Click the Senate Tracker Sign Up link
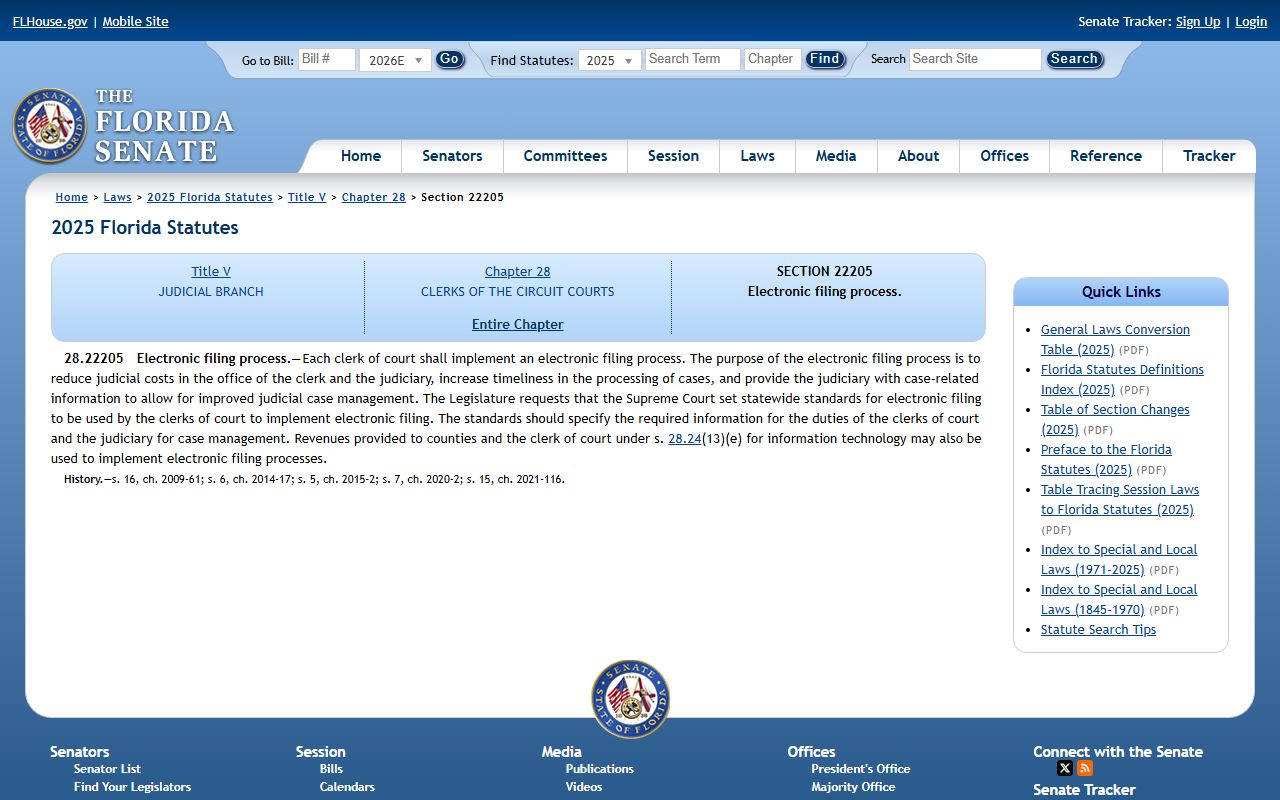Image resolution: width=1280 pixels, height=800 pixels. tap(1198, 21)
